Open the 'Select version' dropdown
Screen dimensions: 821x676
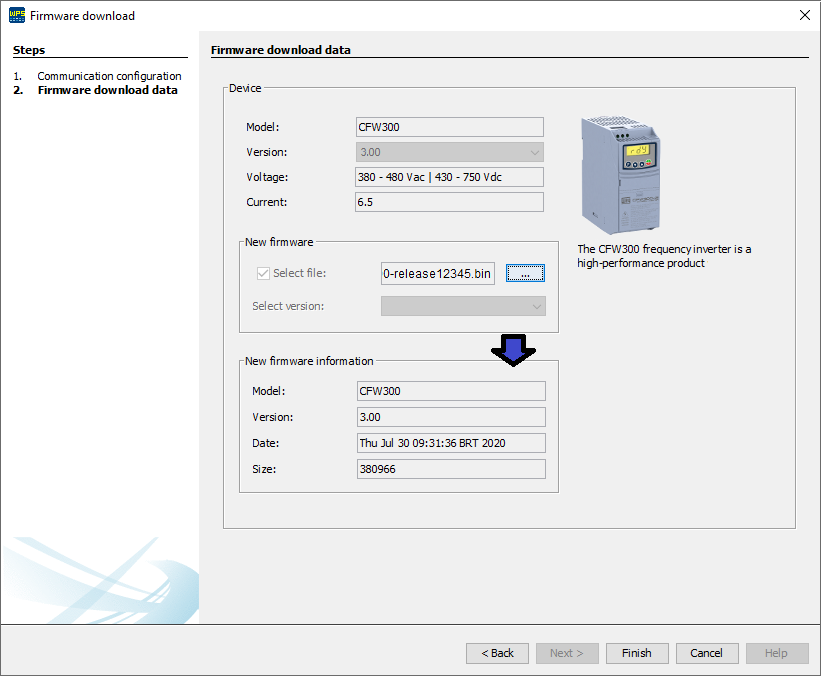(x=463, y=305)
